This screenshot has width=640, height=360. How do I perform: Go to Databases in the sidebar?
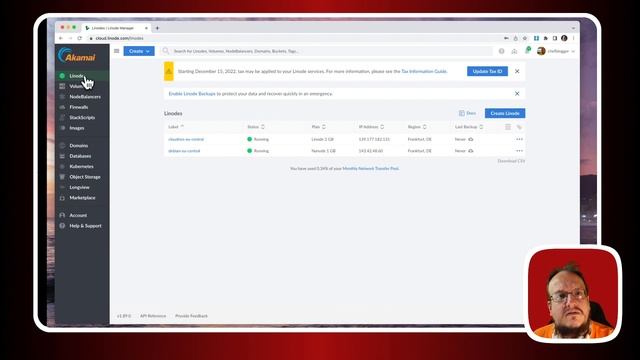coord(82,156)
